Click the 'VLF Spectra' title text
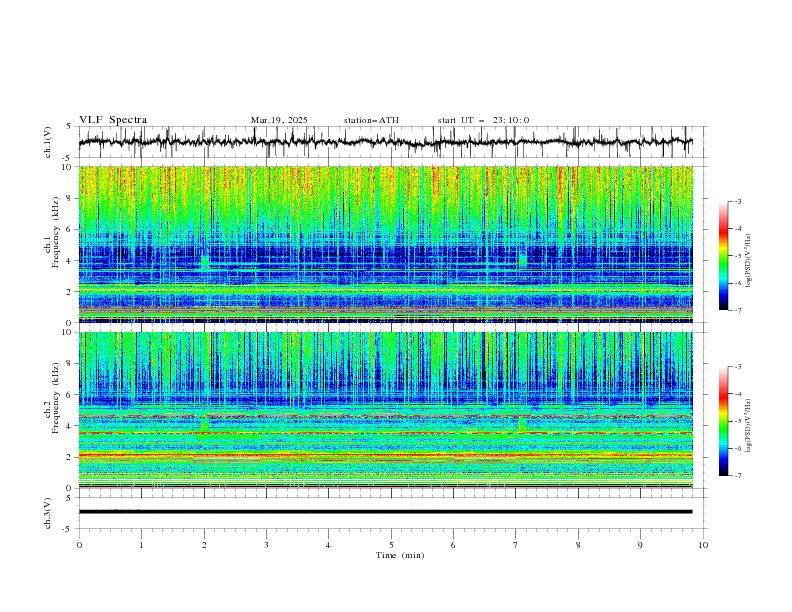792x612 pixels. pyautogui.click(x=113, y=120)
